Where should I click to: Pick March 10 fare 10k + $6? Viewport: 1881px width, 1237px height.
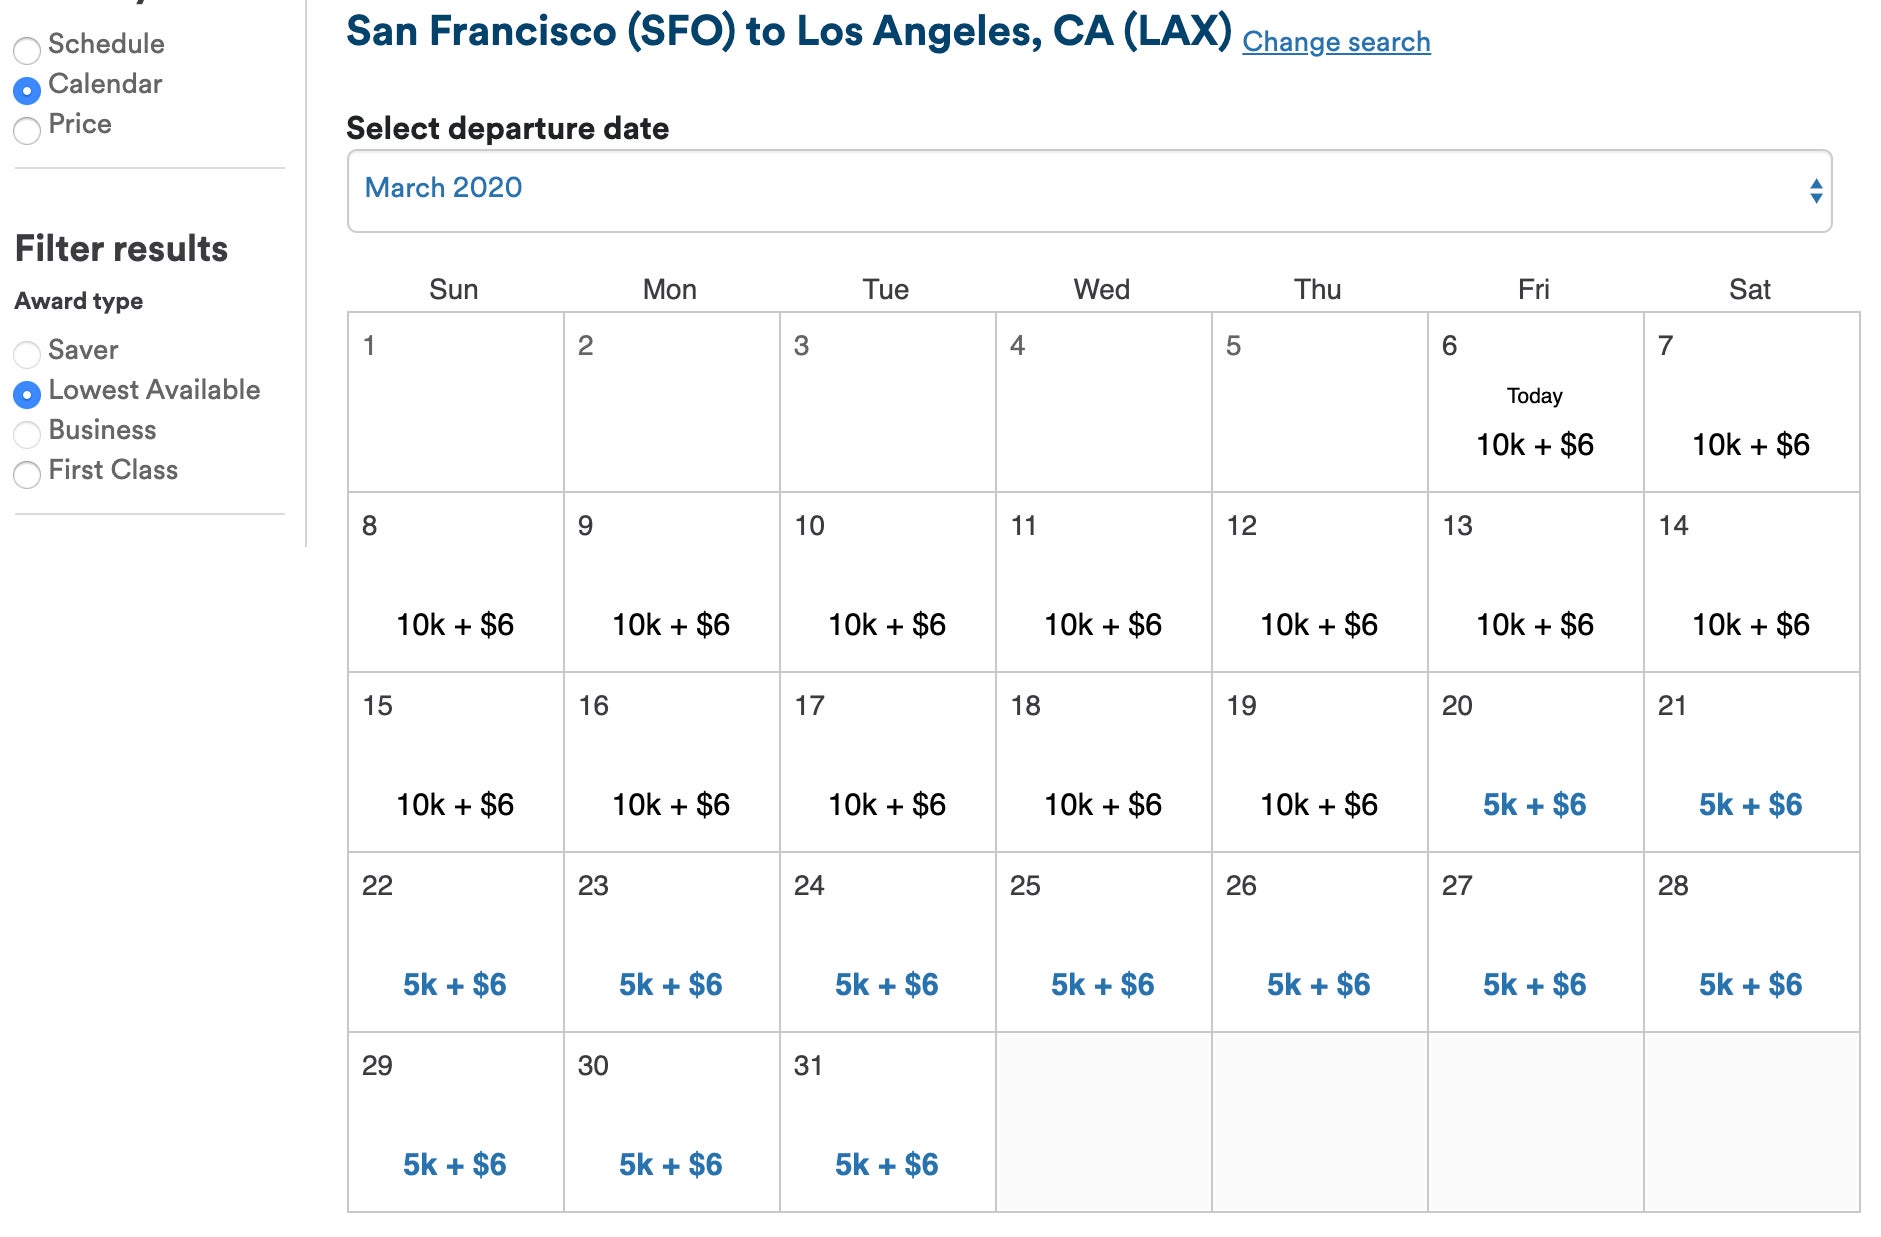pyautogui.click(x=886, y=625)
